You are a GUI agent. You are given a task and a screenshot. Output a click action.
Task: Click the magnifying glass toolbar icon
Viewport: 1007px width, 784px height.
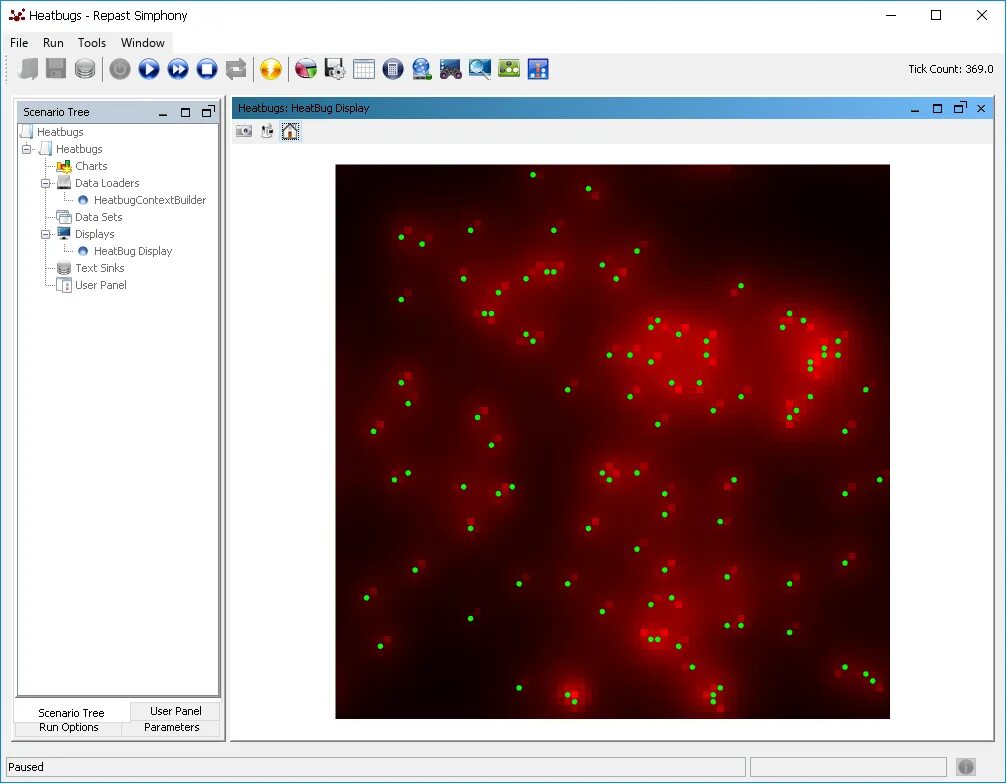(x=480, y=69)
